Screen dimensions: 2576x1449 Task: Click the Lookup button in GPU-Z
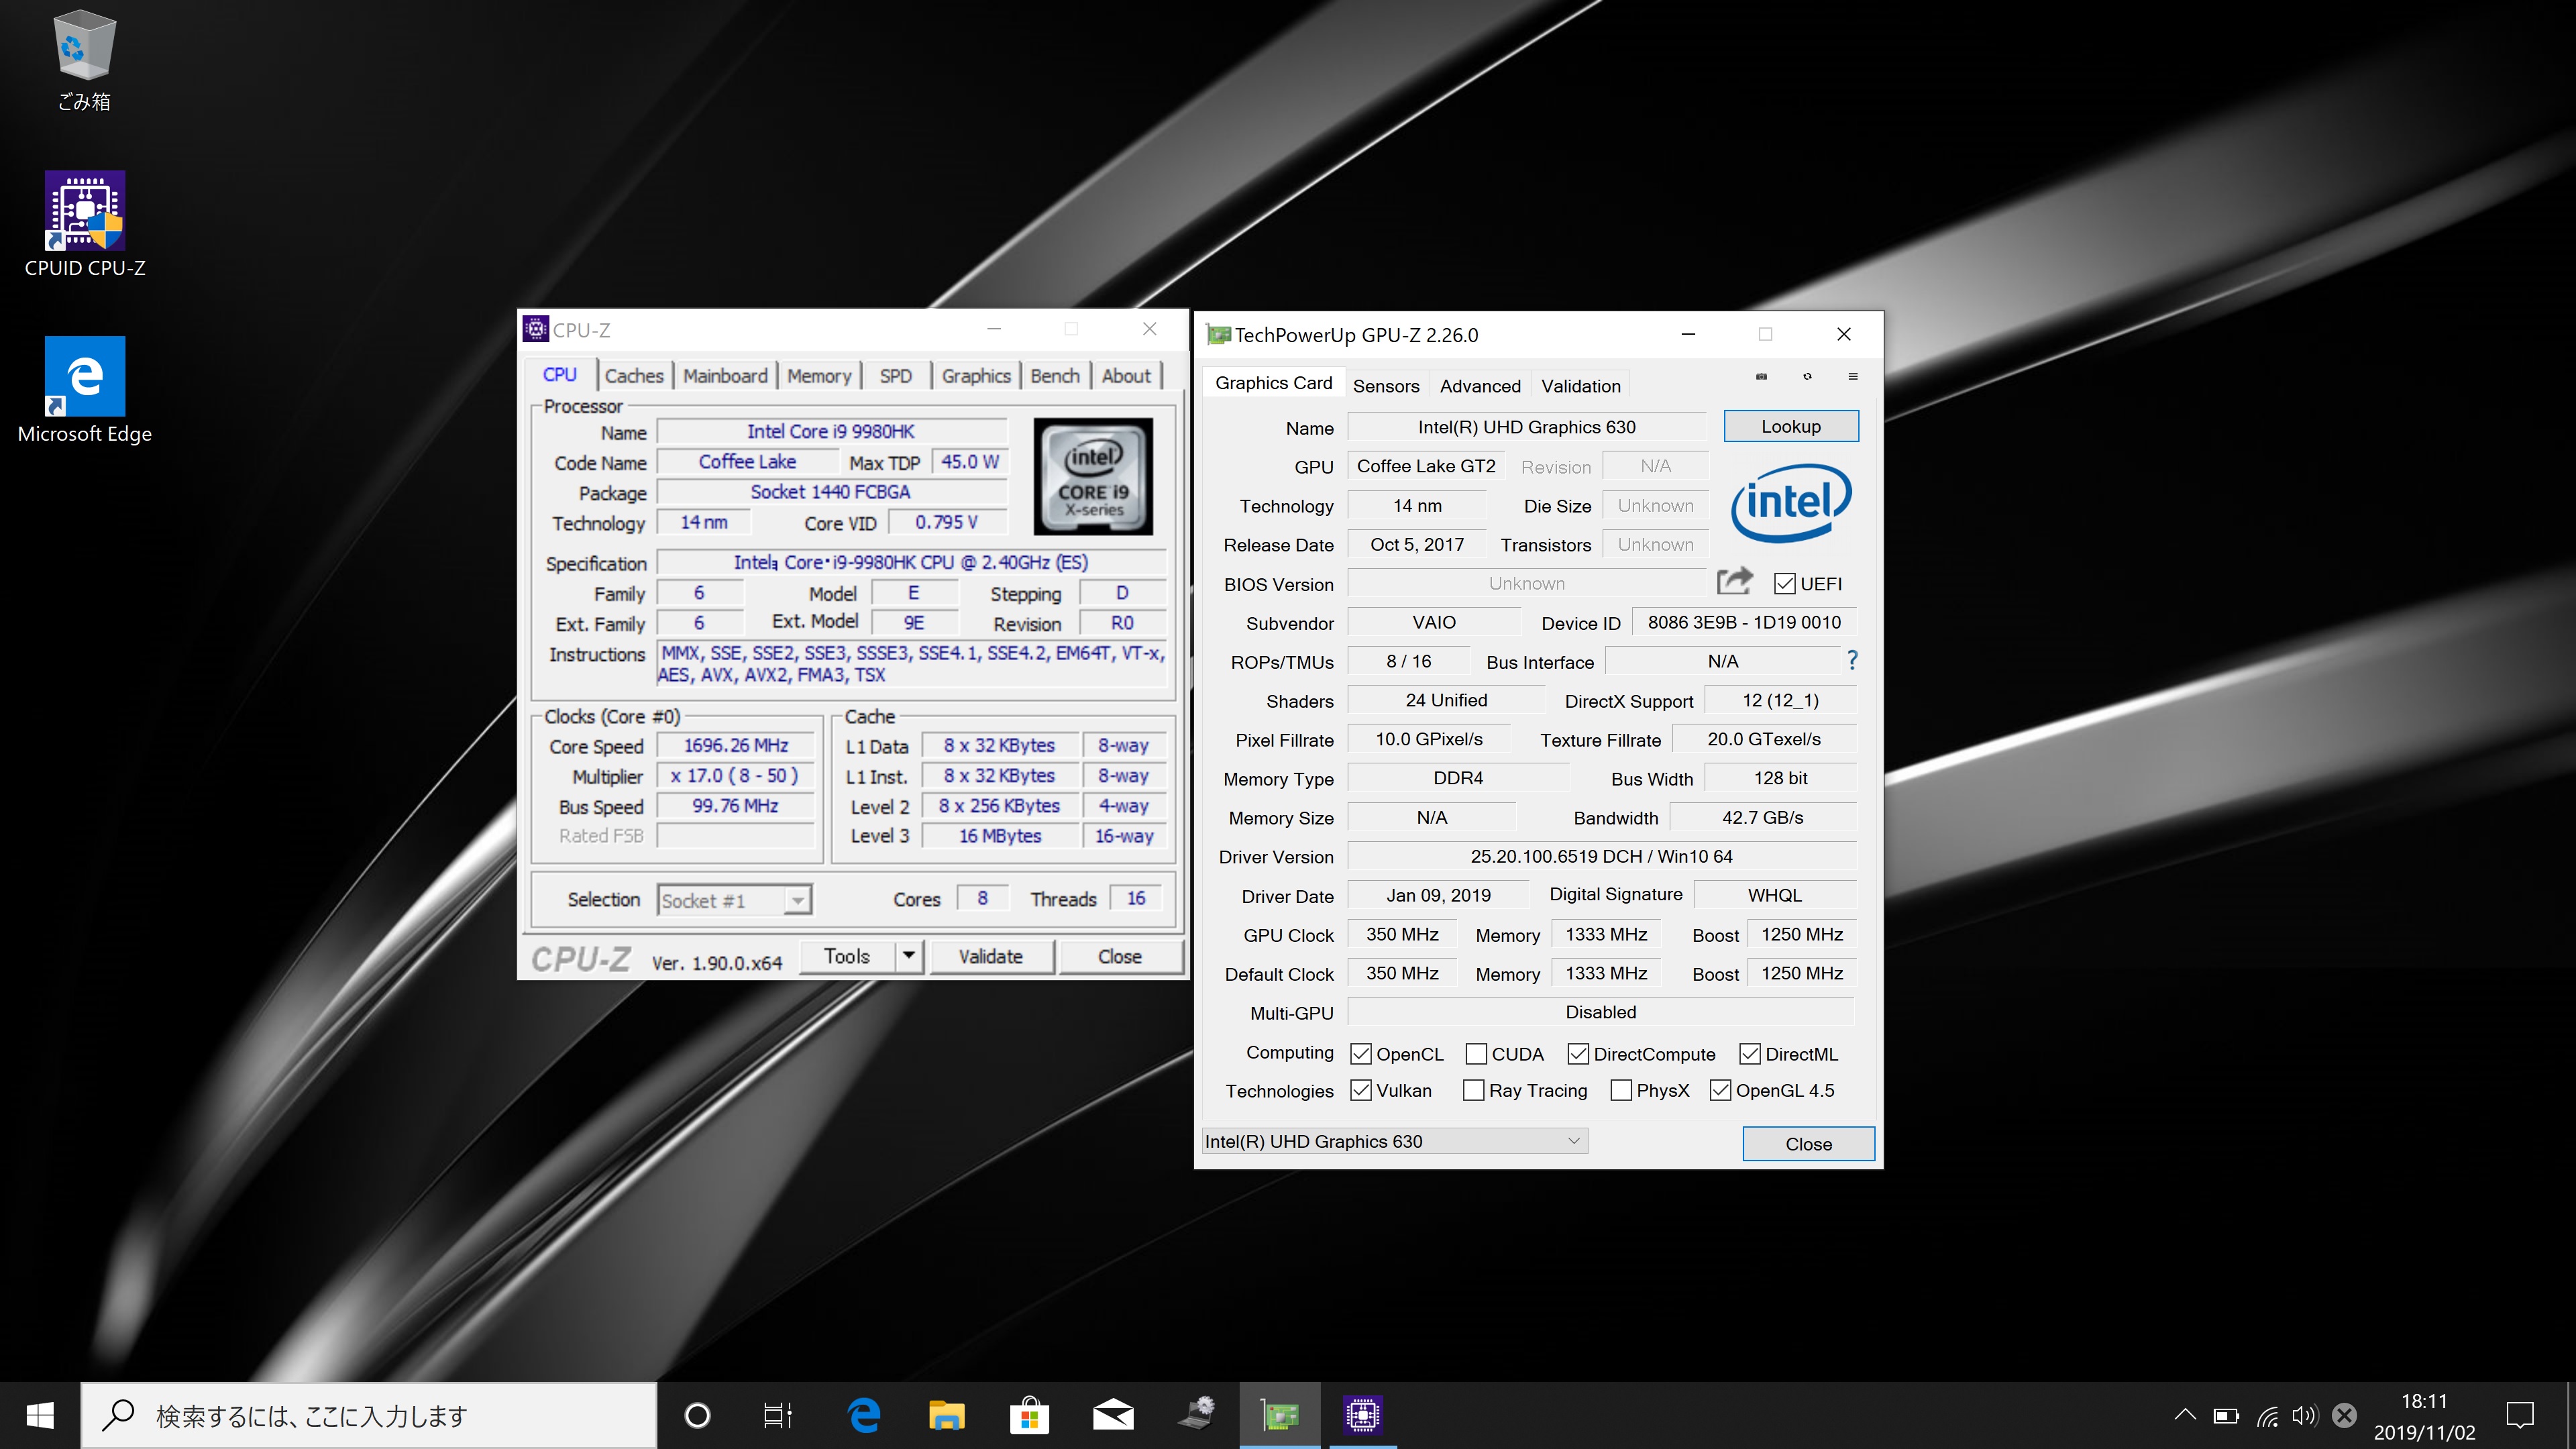point(1791,426)
